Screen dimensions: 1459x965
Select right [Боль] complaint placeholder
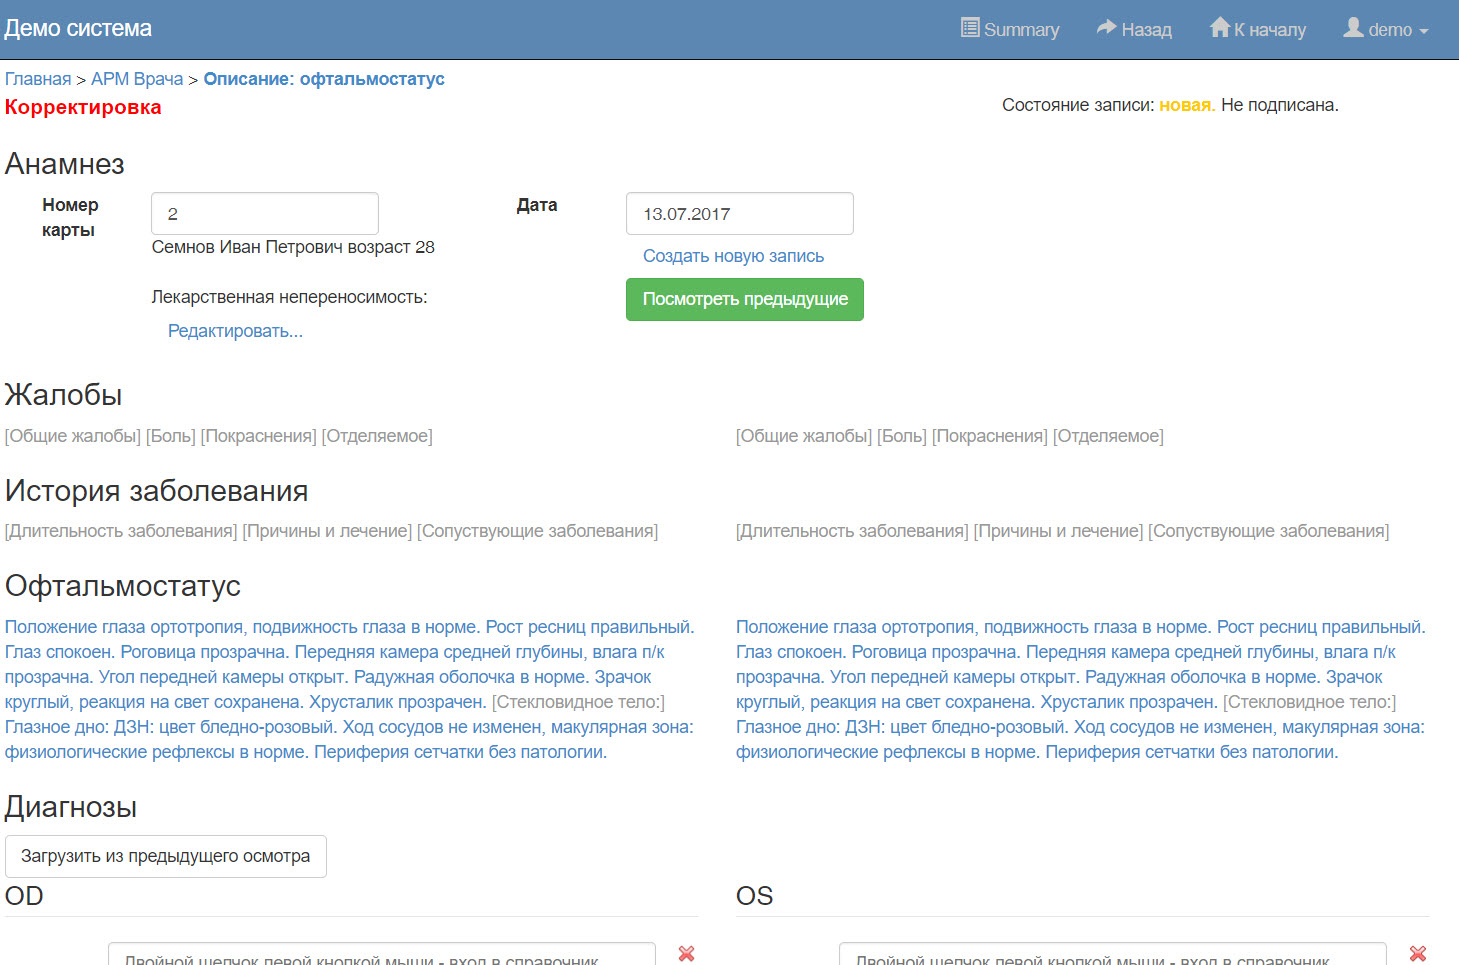pos(901,436)
